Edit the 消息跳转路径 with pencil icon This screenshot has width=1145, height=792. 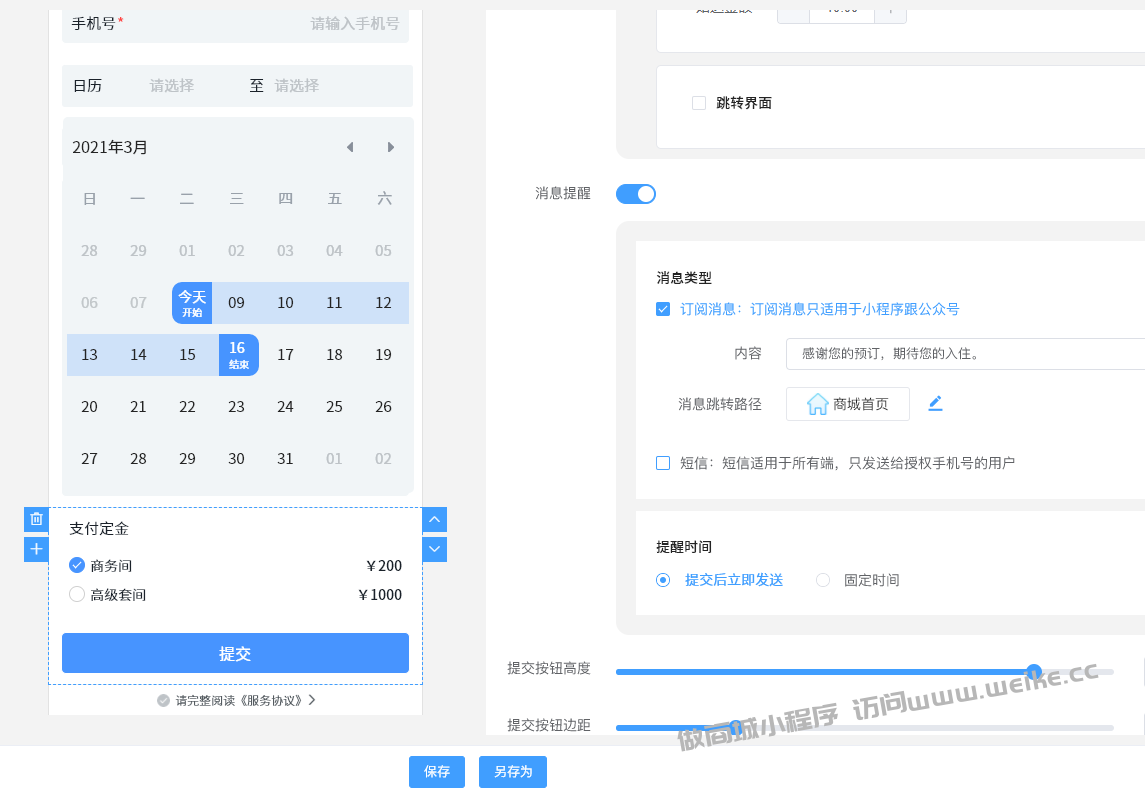coord(935,404)
